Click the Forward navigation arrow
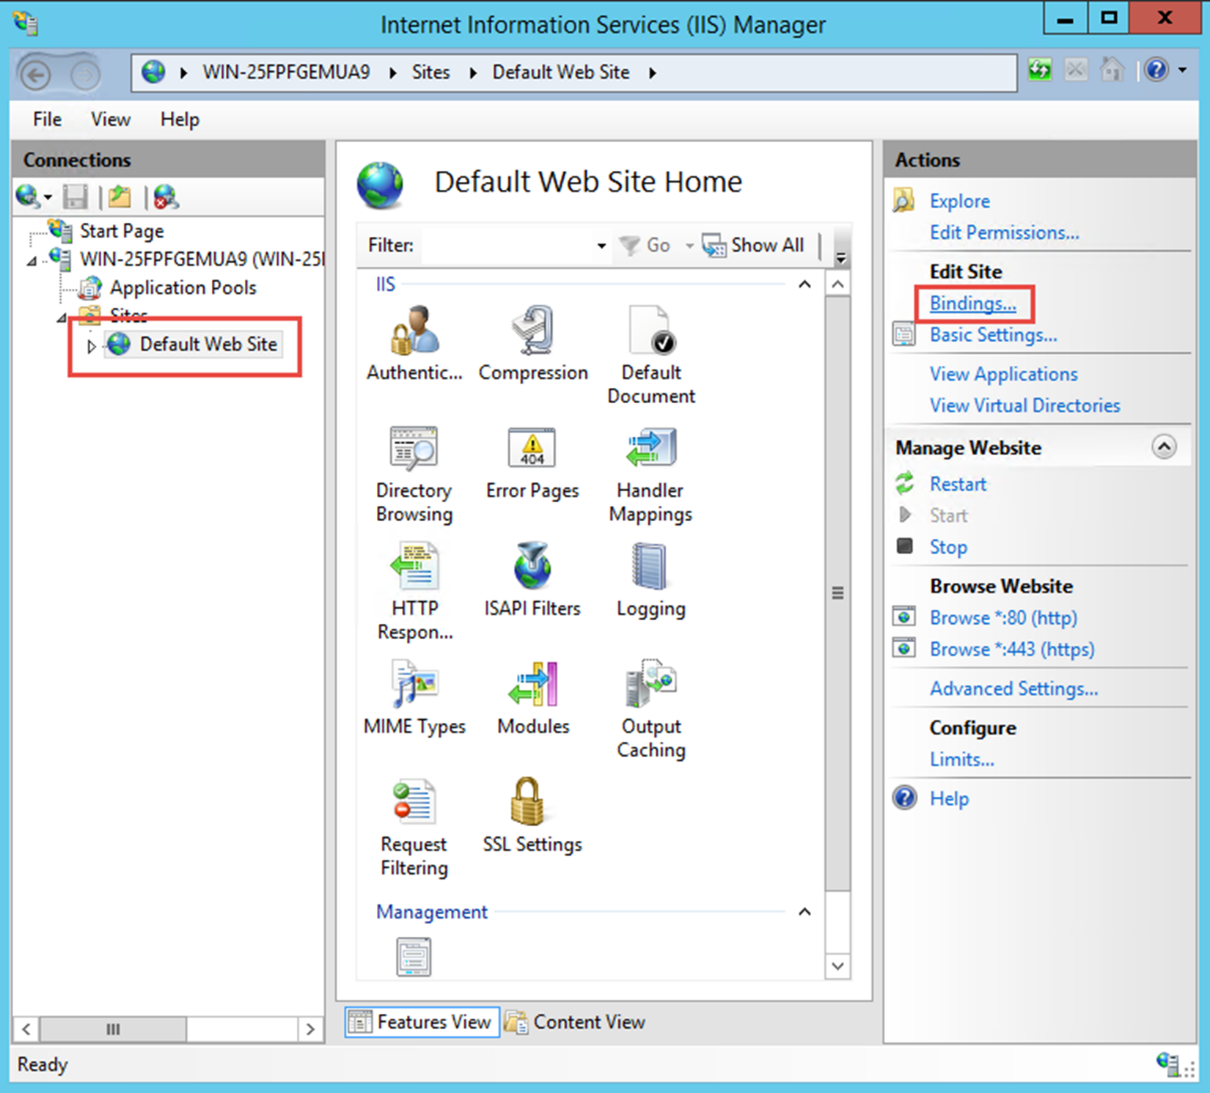The image size is (1210, 1093). (x=86, y=74)
